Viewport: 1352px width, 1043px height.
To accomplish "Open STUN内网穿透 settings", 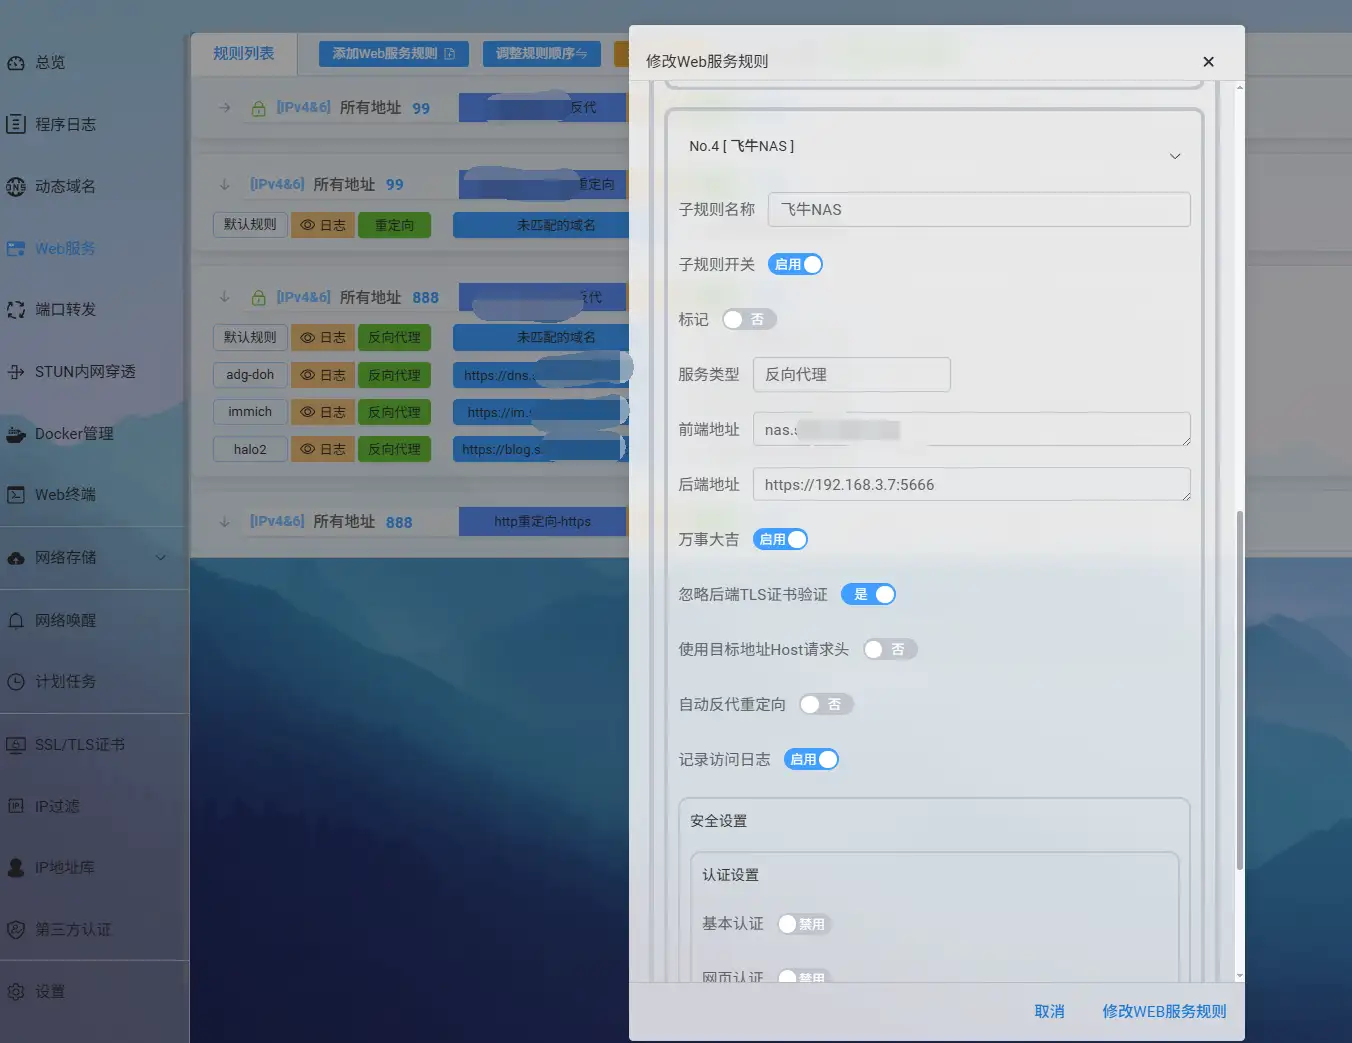I will point(75,371).
